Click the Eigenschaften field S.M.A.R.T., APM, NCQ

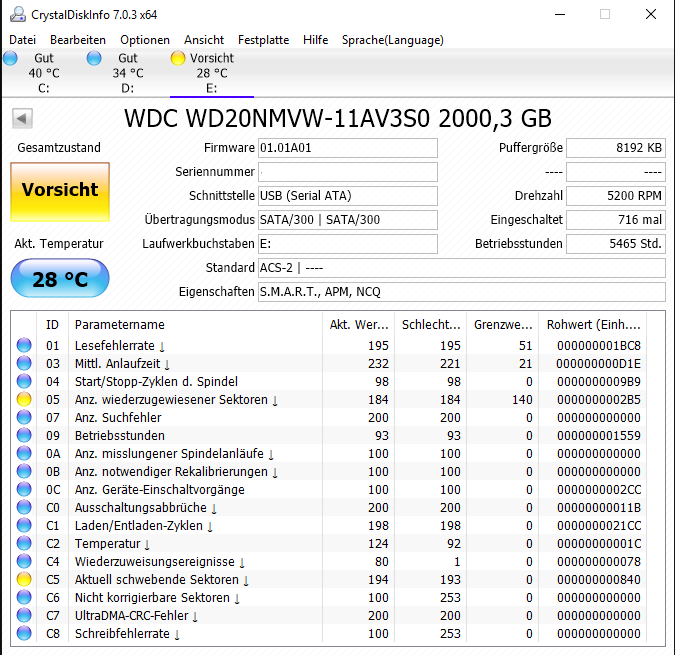click(x=461, y=292)
